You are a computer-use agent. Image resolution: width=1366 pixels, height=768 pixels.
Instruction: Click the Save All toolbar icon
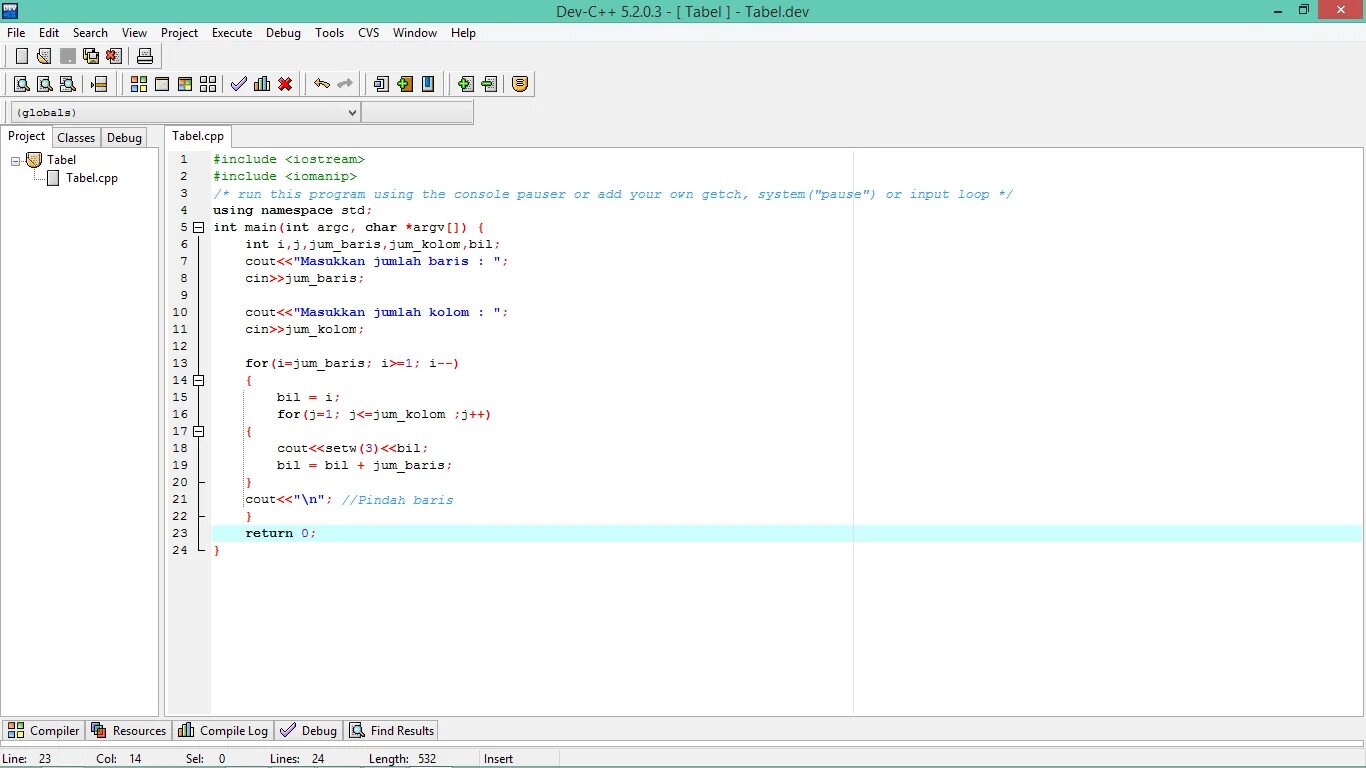[x=91, y=56]
